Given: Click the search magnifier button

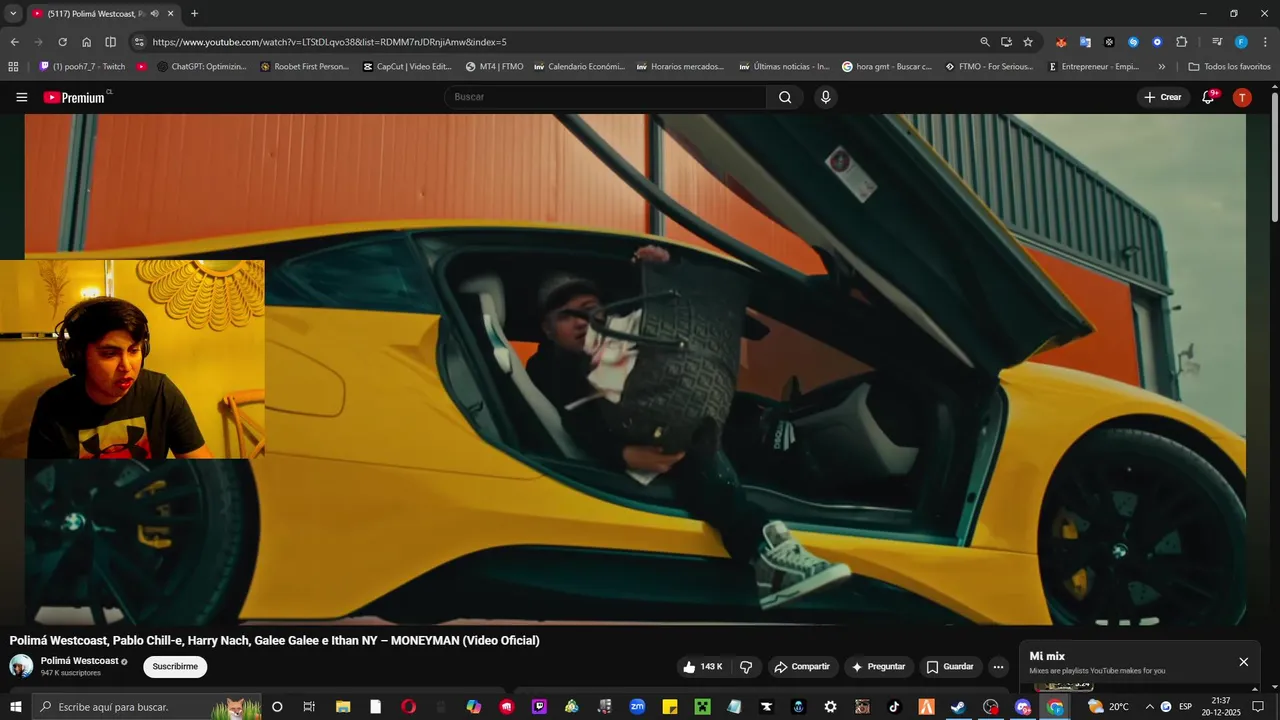Looking at the screenshot, I should coord(785,97).
